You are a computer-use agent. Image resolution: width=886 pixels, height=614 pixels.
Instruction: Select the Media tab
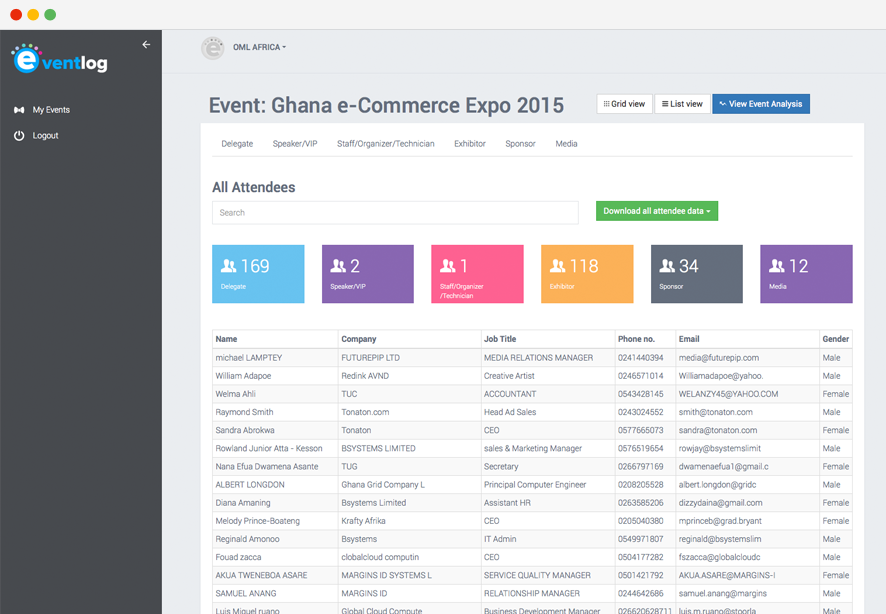pos(566,143)
